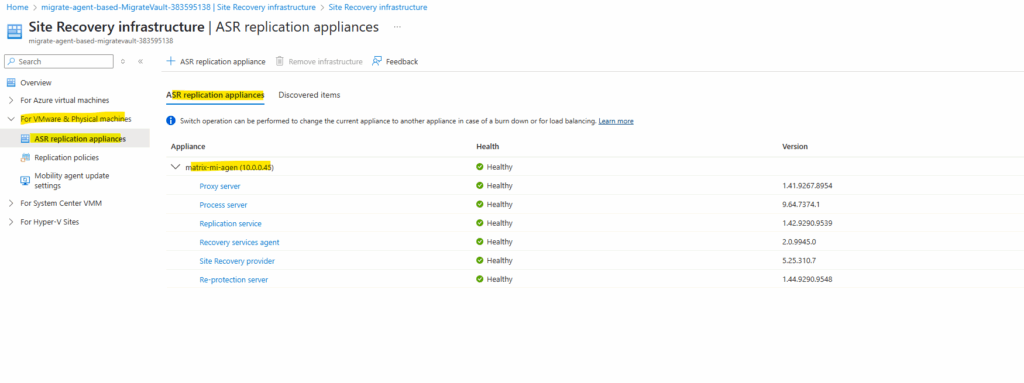The width and height of the screenshot is (1024, 383).
Task: Focus the sidebar Search box
Action: pyautogui.click(x=58, y=61)
